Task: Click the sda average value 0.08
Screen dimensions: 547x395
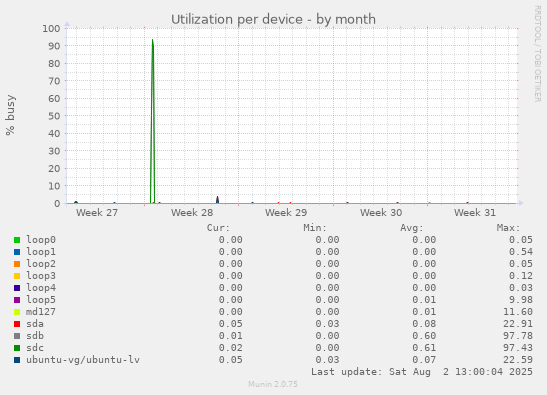Action: (x=424, y=324)
